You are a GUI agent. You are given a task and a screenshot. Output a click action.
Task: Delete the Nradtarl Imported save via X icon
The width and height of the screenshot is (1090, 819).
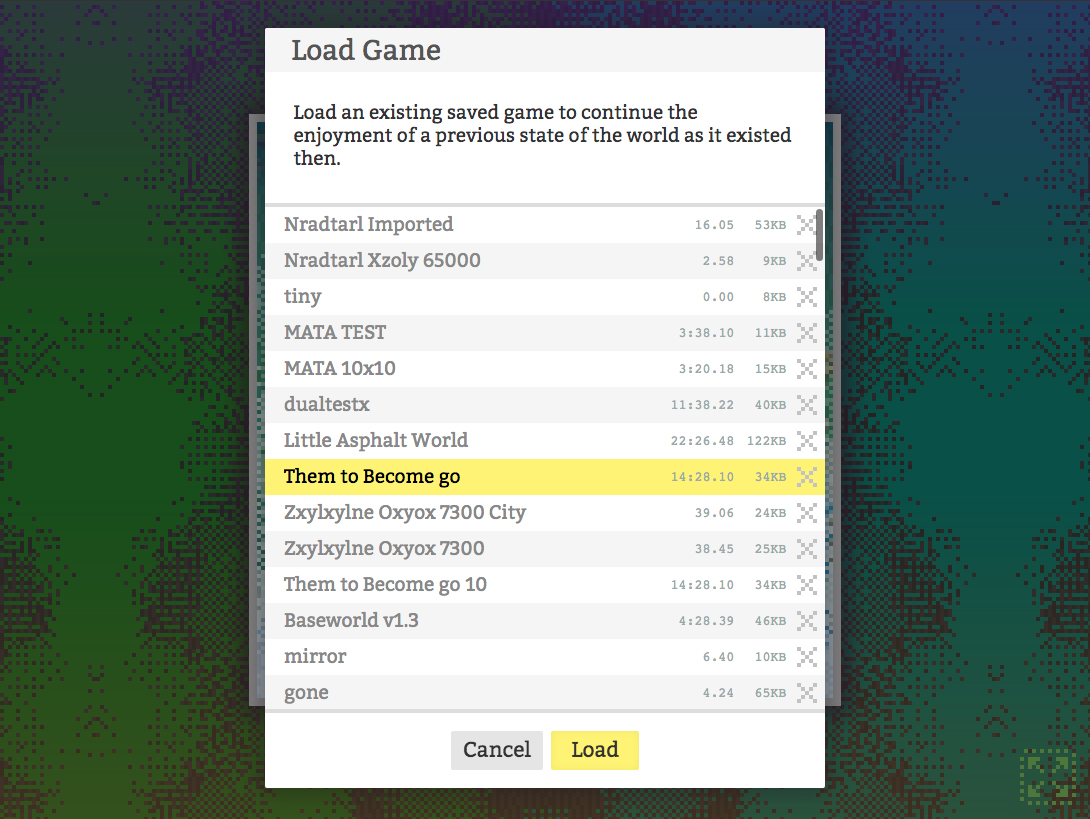click(806, 225)
